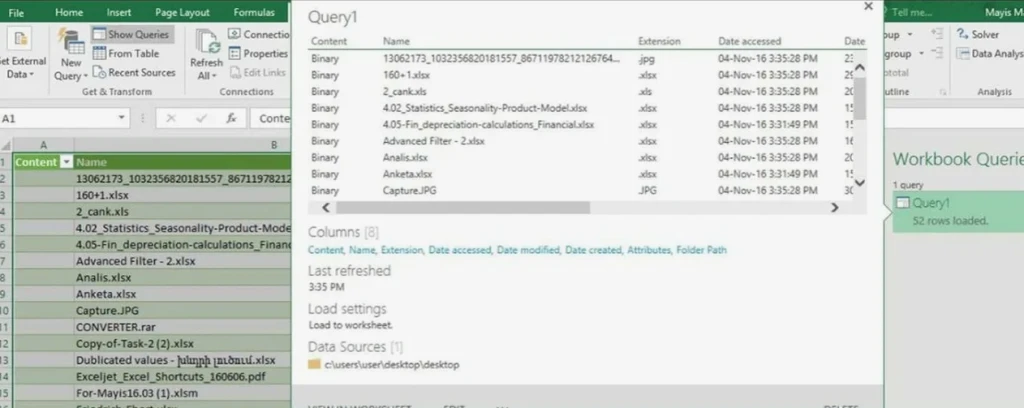Click the insert function fx button

click(x=231, y=118)
